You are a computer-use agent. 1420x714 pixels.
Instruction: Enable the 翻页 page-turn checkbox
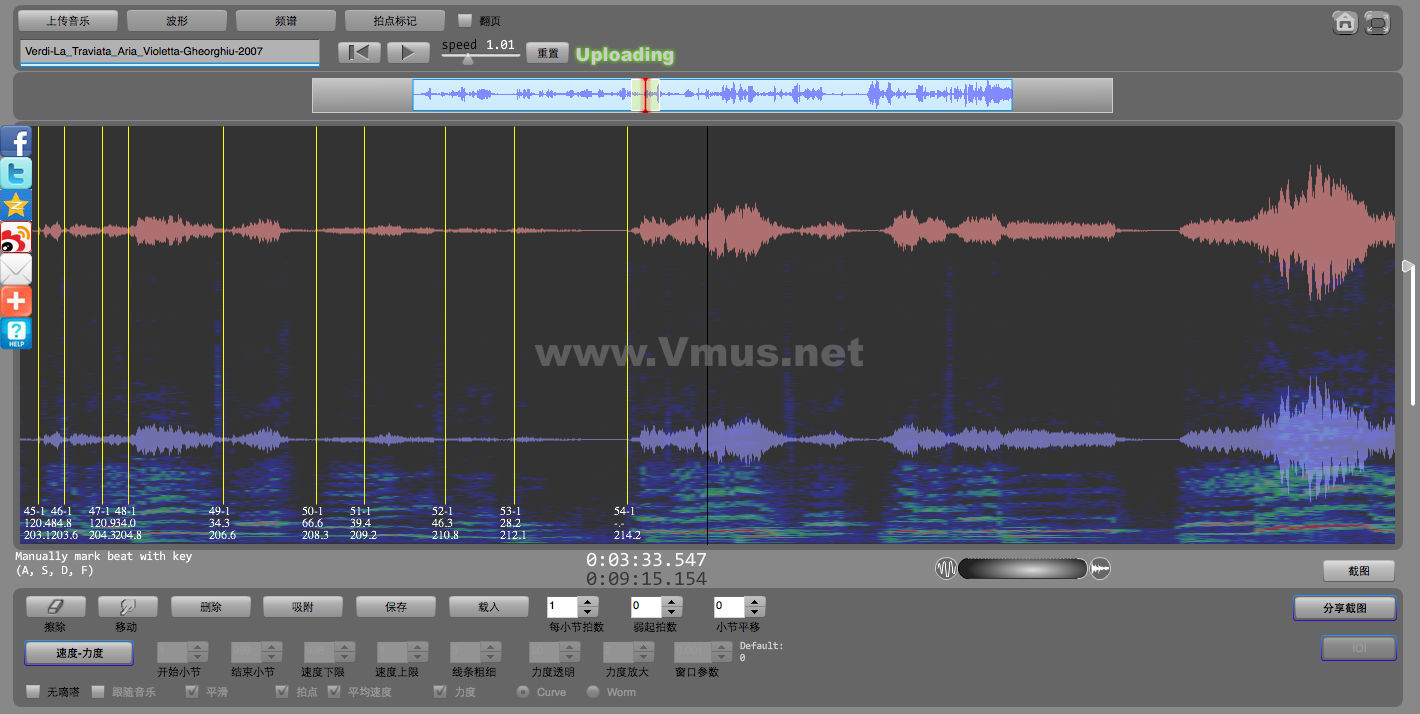tap(465, 20)
